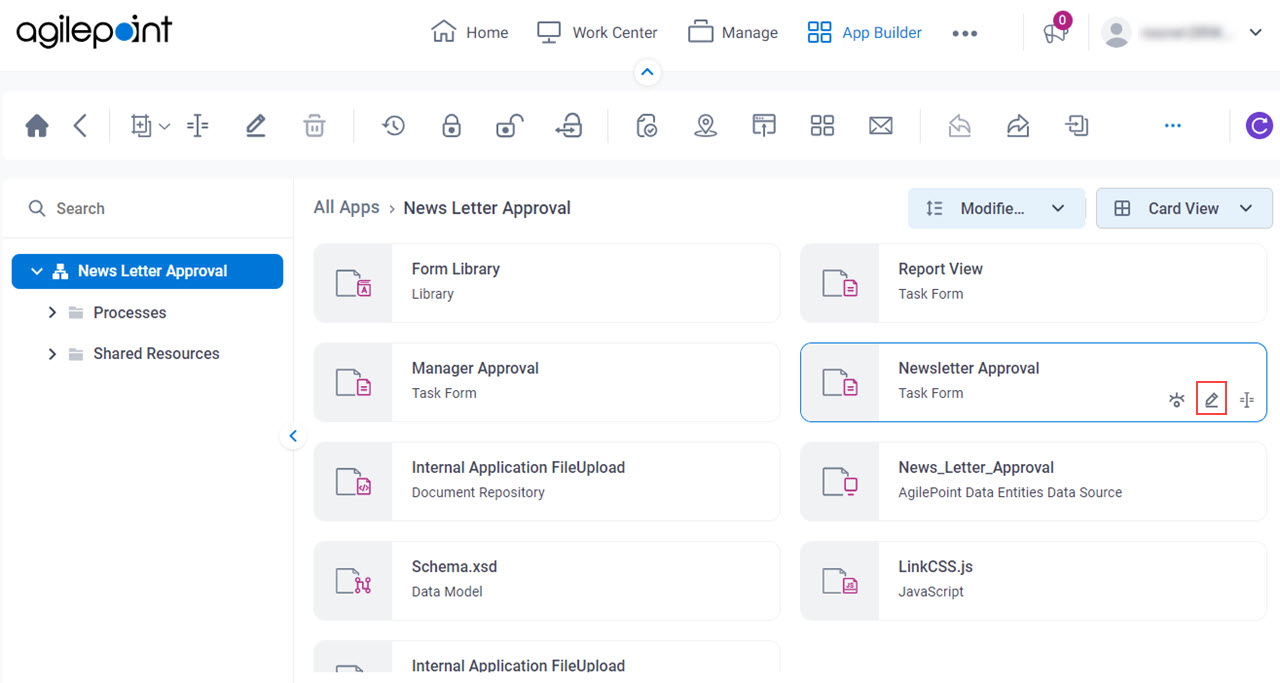Viewport: 1280px width, 683px height.
Task: Open the add new item dropdown in toolbar
Action: (x=150, y=126)
